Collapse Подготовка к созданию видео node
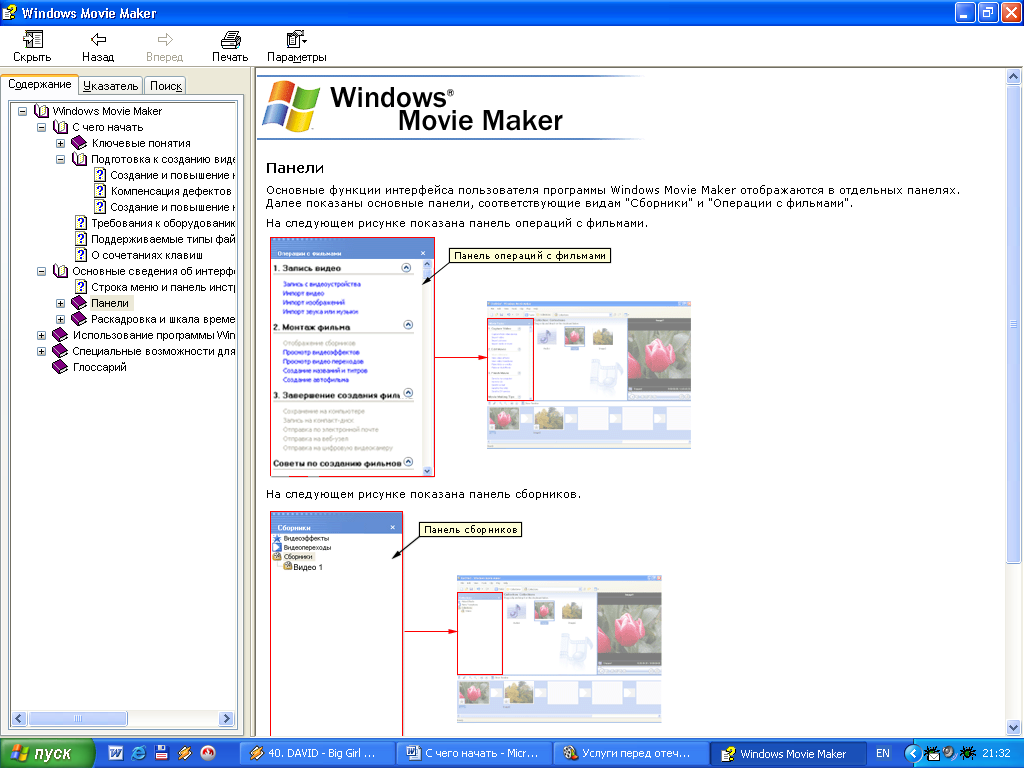Image resolution: width=1024 pixels, height=768 pixels. tap(60, 159)
